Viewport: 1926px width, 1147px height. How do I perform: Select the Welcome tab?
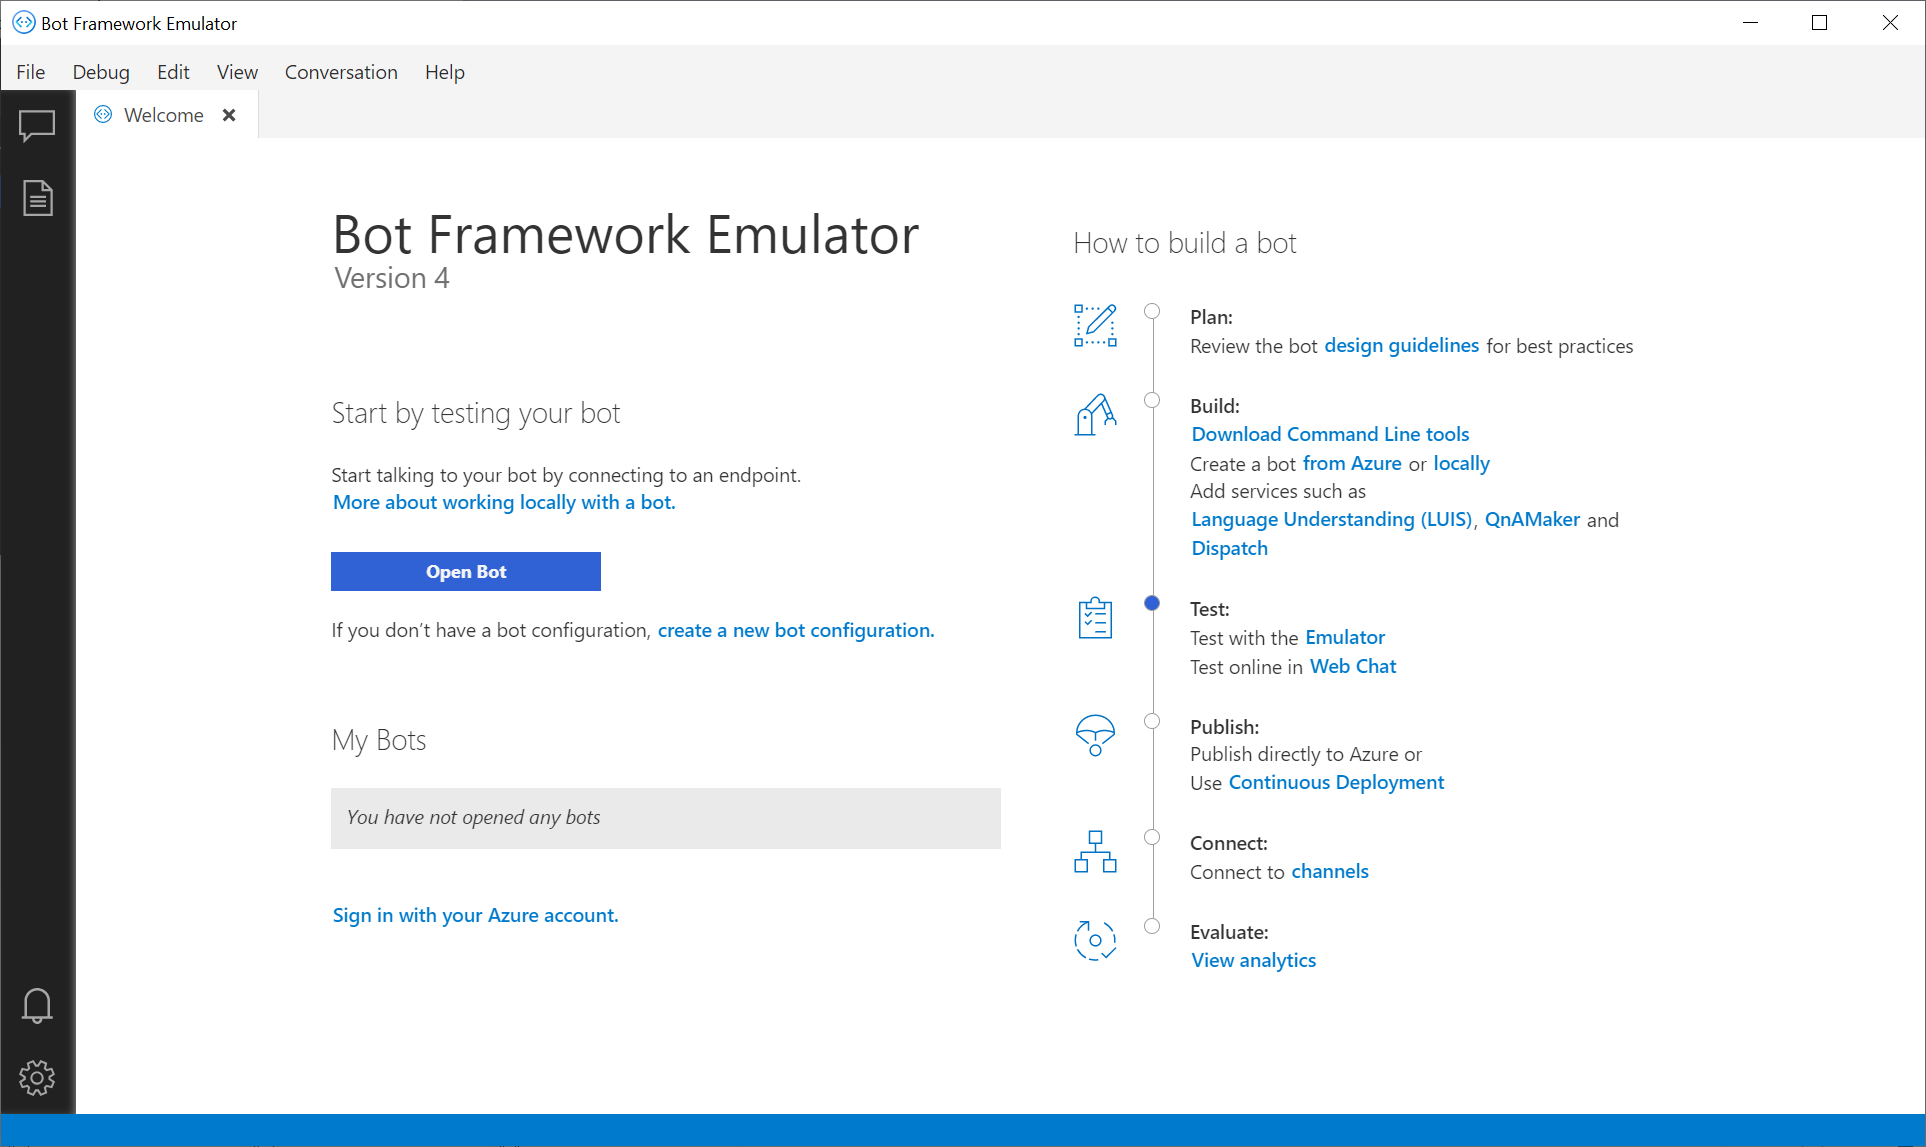(x=162, y=115)
